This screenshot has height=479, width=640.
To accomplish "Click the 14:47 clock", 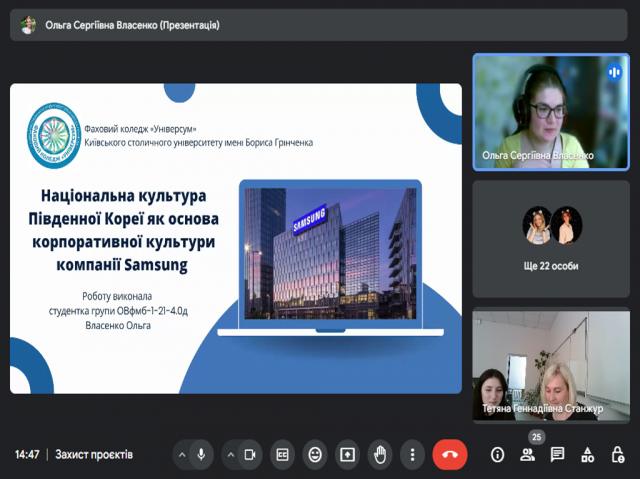I will pyautogui.click(x=27, y=455).
